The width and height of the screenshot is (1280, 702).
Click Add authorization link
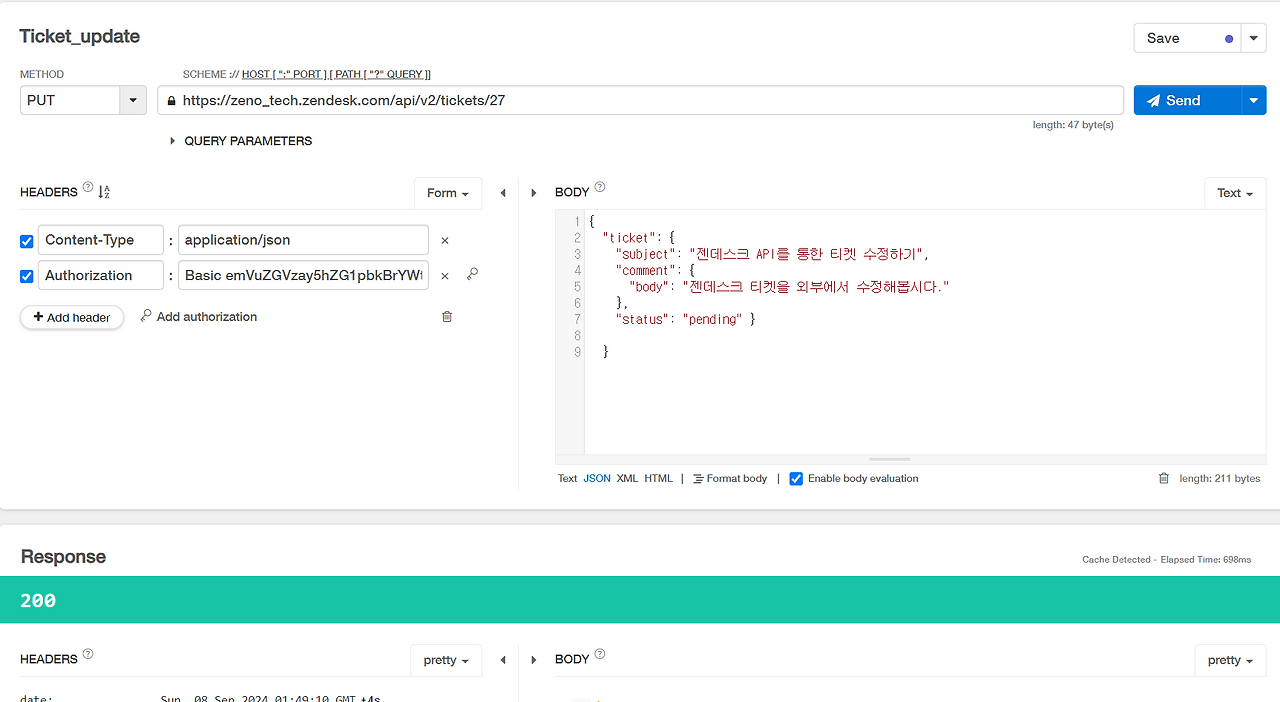(x=199, y=316)
